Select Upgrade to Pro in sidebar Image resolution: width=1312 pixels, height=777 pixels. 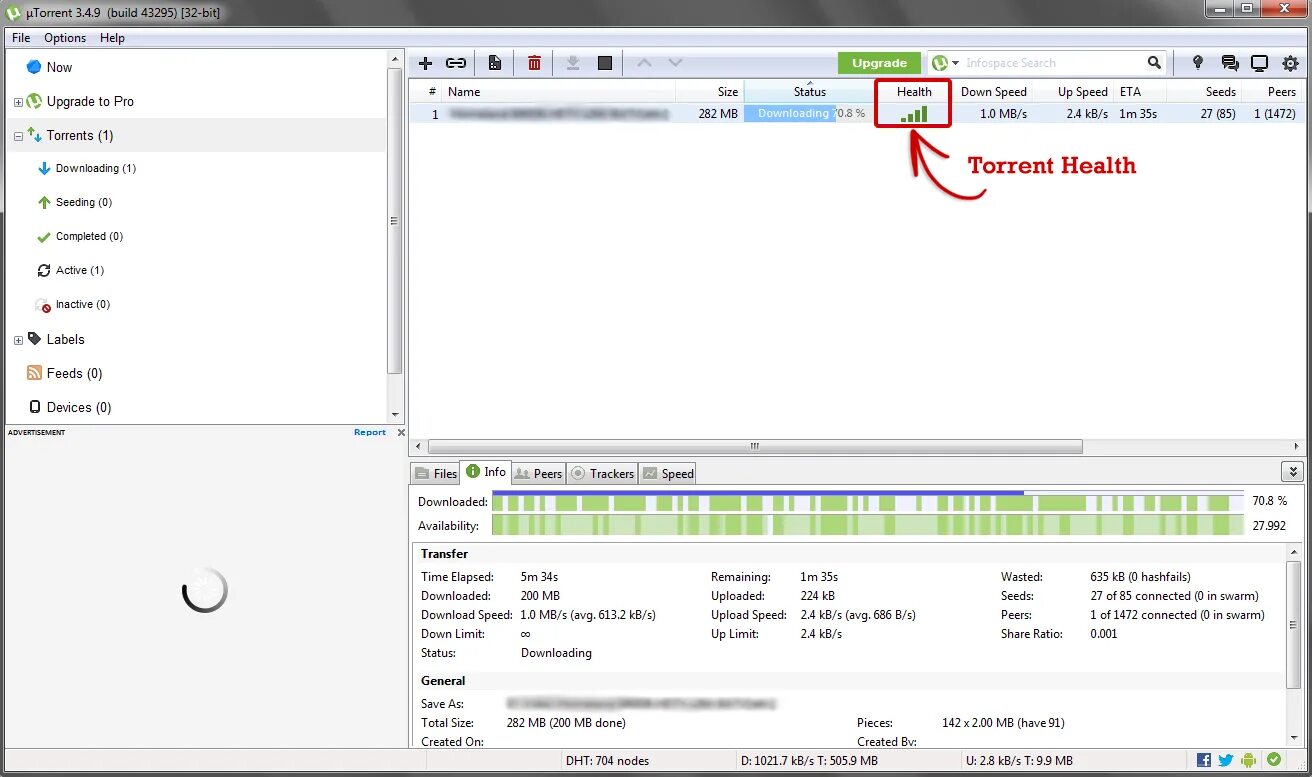click(x=90, y=101)
